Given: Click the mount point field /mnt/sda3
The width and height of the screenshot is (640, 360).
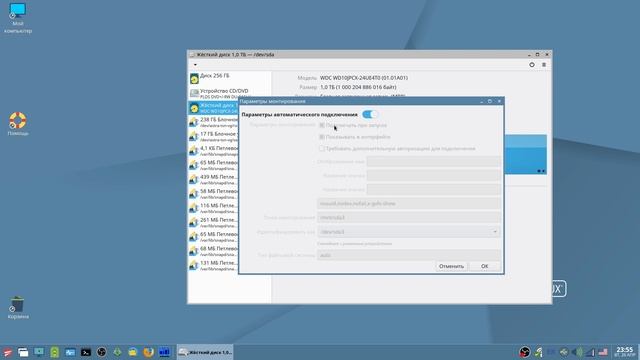Looking at the screenshot, I should [409, 218].
